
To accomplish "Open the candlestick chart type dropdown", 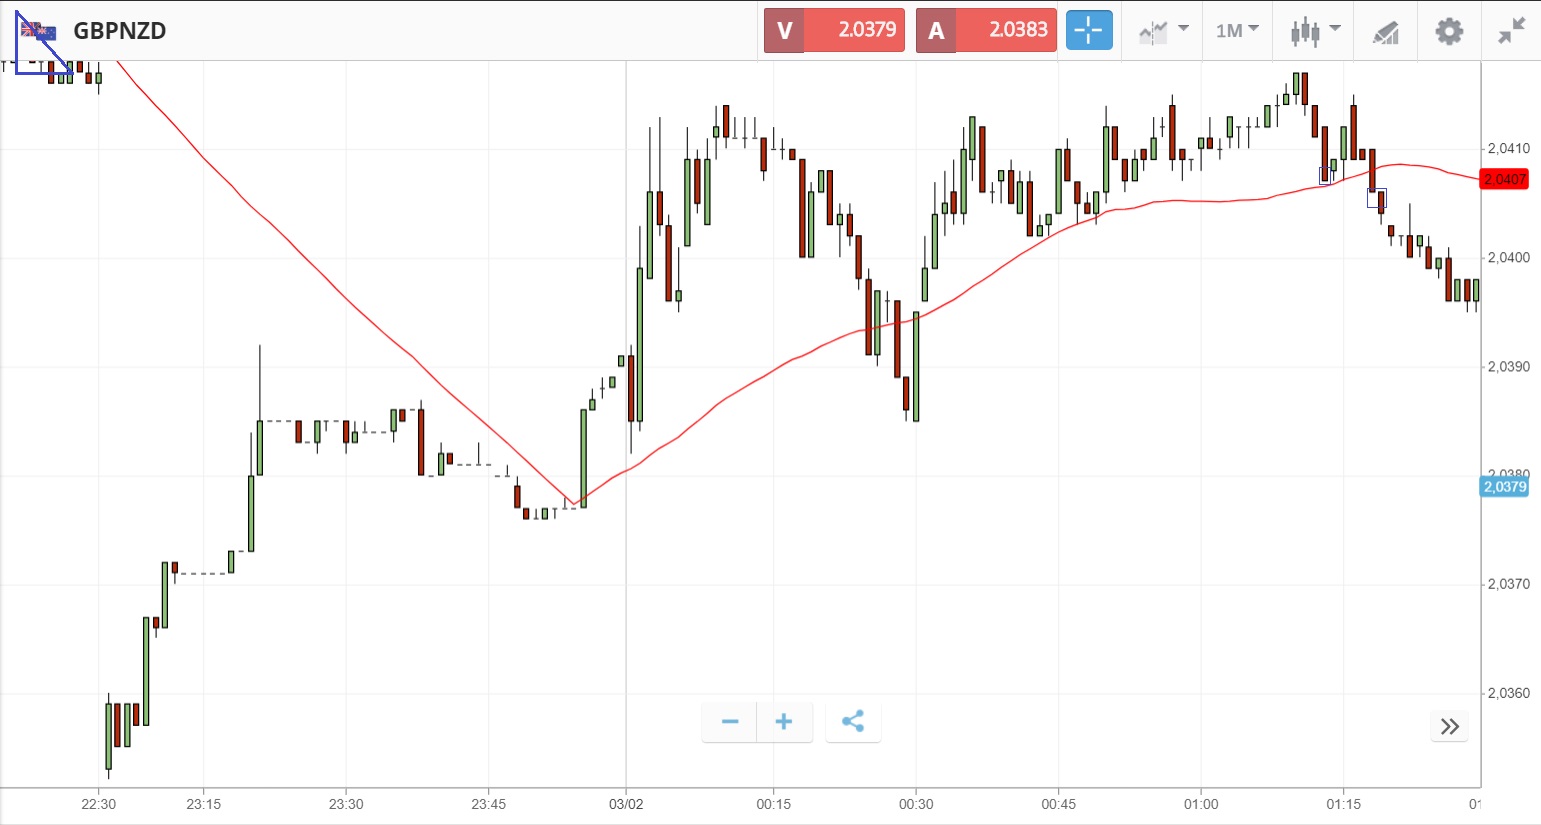I will (1314, 31).
